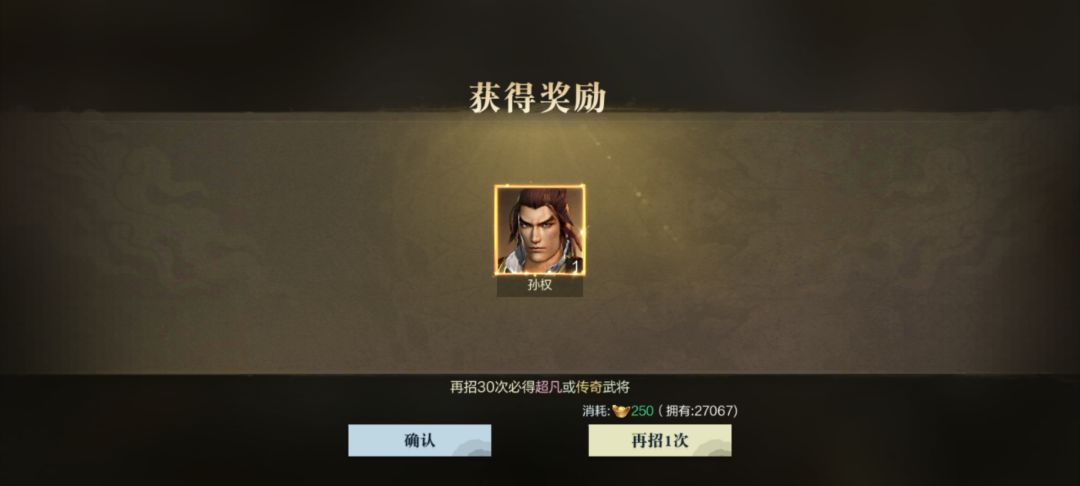Tap the gold ingot currency icon
Screen dimensions: 1080x486
click(x=621, y=411)
